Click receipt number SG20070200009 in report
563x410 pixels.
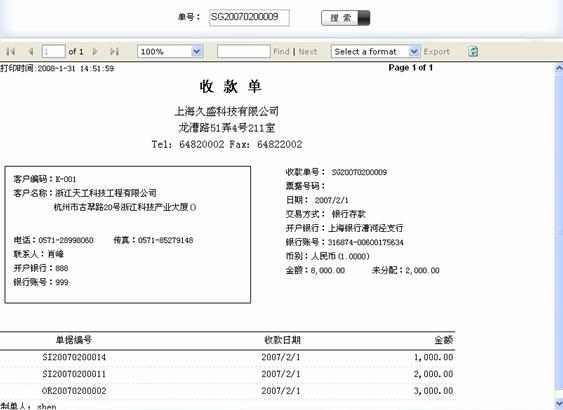(x=359, y=172)
